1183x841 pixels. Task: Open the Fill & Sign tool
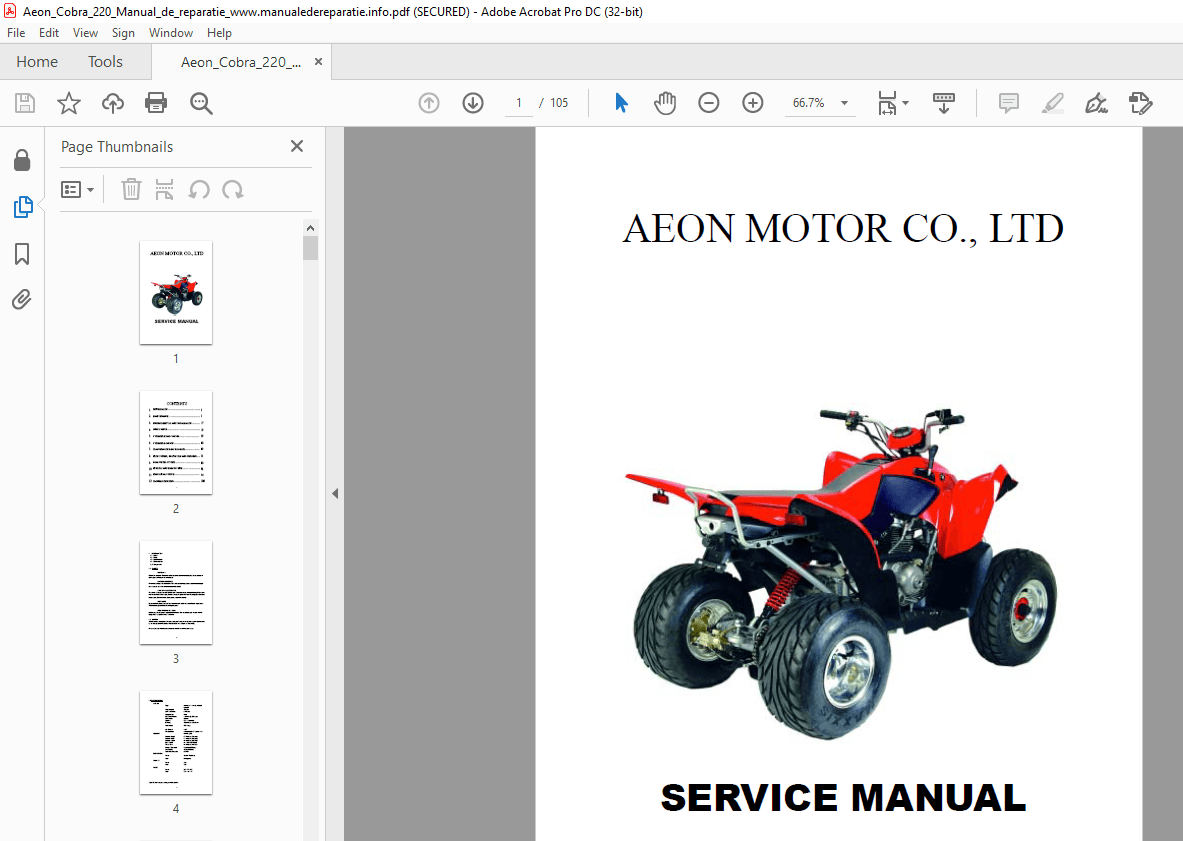click(x=1096, y=103)
